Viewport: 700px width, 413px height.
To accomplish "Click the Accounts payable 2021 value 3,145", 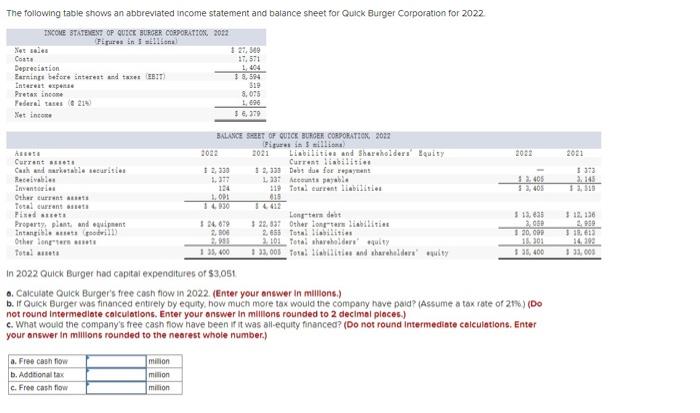I will [586, 179].
